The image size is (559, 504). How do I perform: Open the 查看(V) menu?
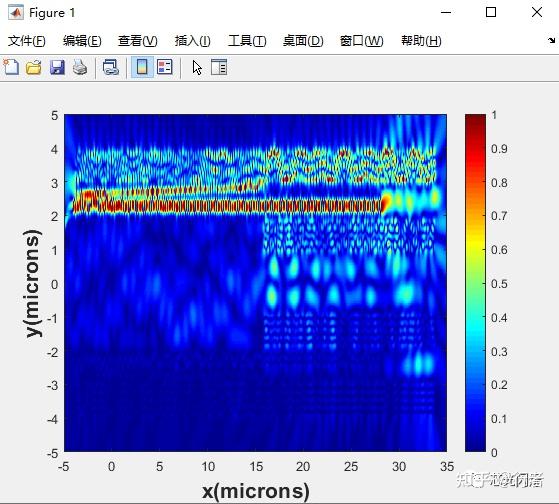click(x=138, y=41)
